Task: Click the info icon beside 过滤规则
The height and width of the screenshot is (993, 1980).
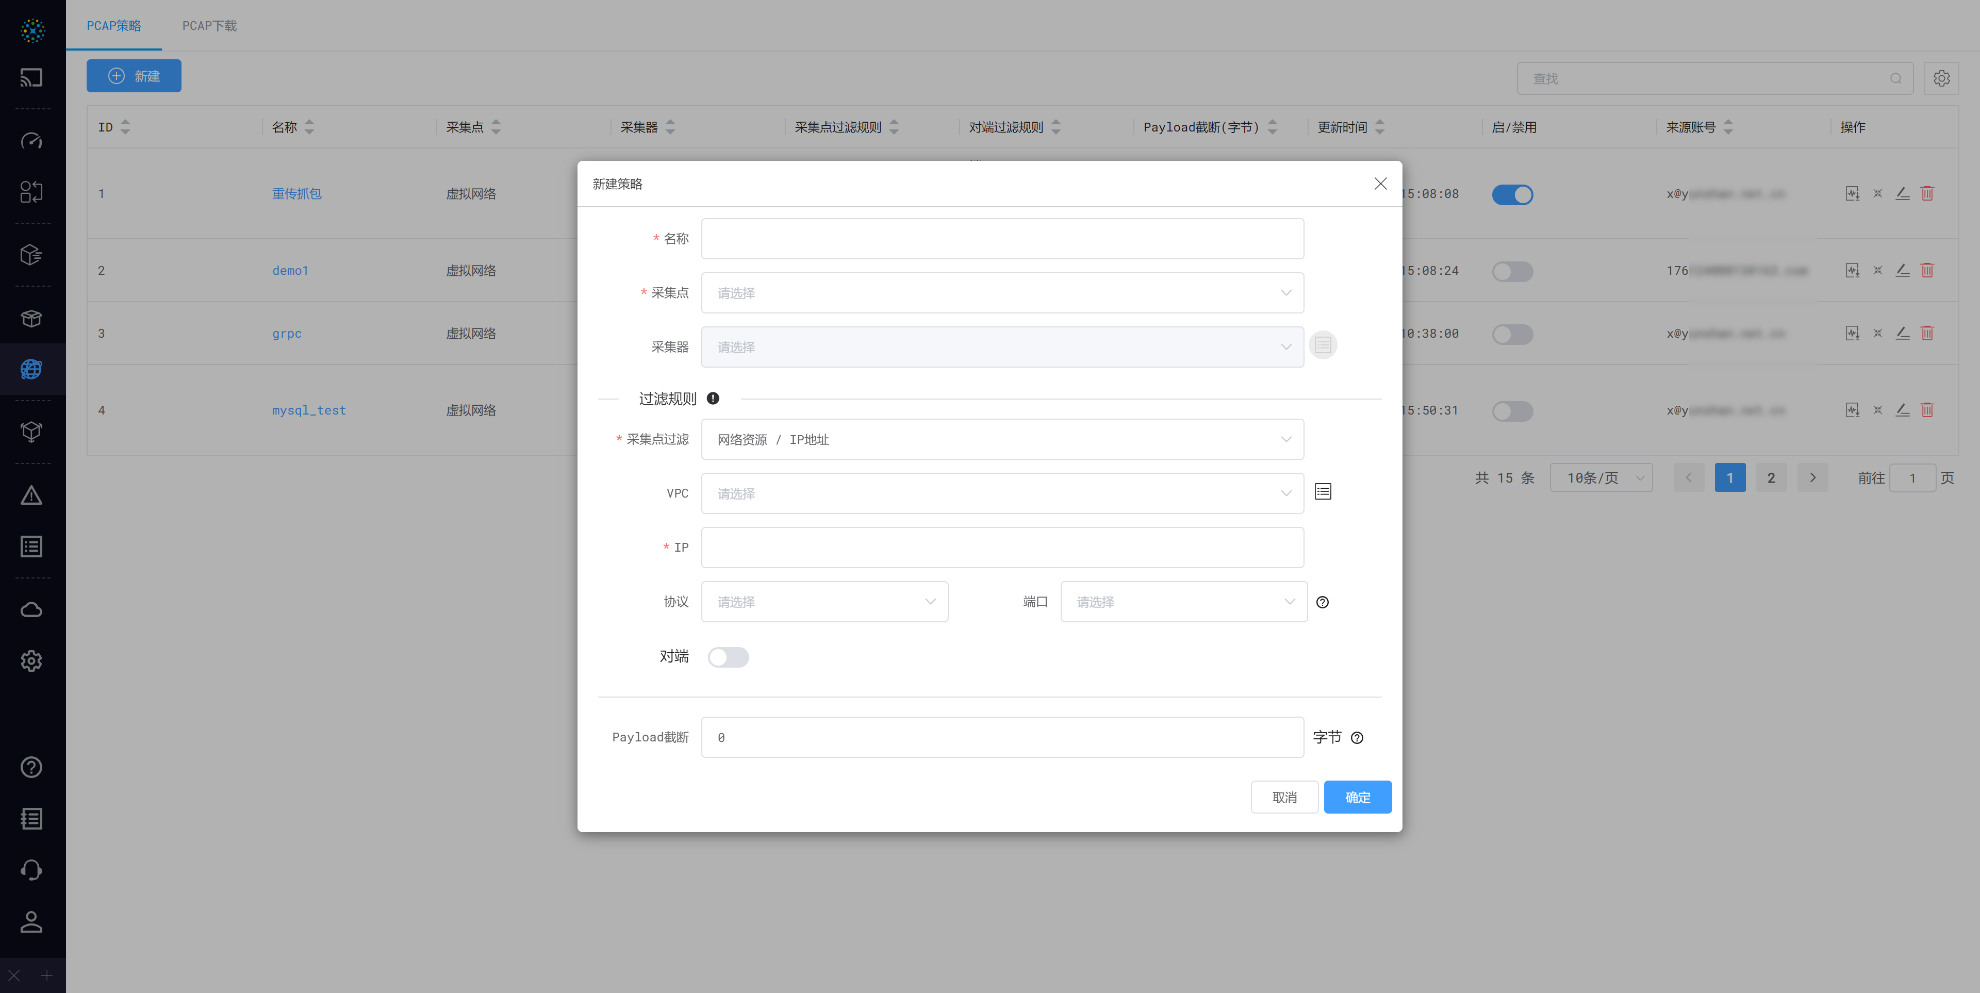Action: pyautogui.click(x=713, y=398)
